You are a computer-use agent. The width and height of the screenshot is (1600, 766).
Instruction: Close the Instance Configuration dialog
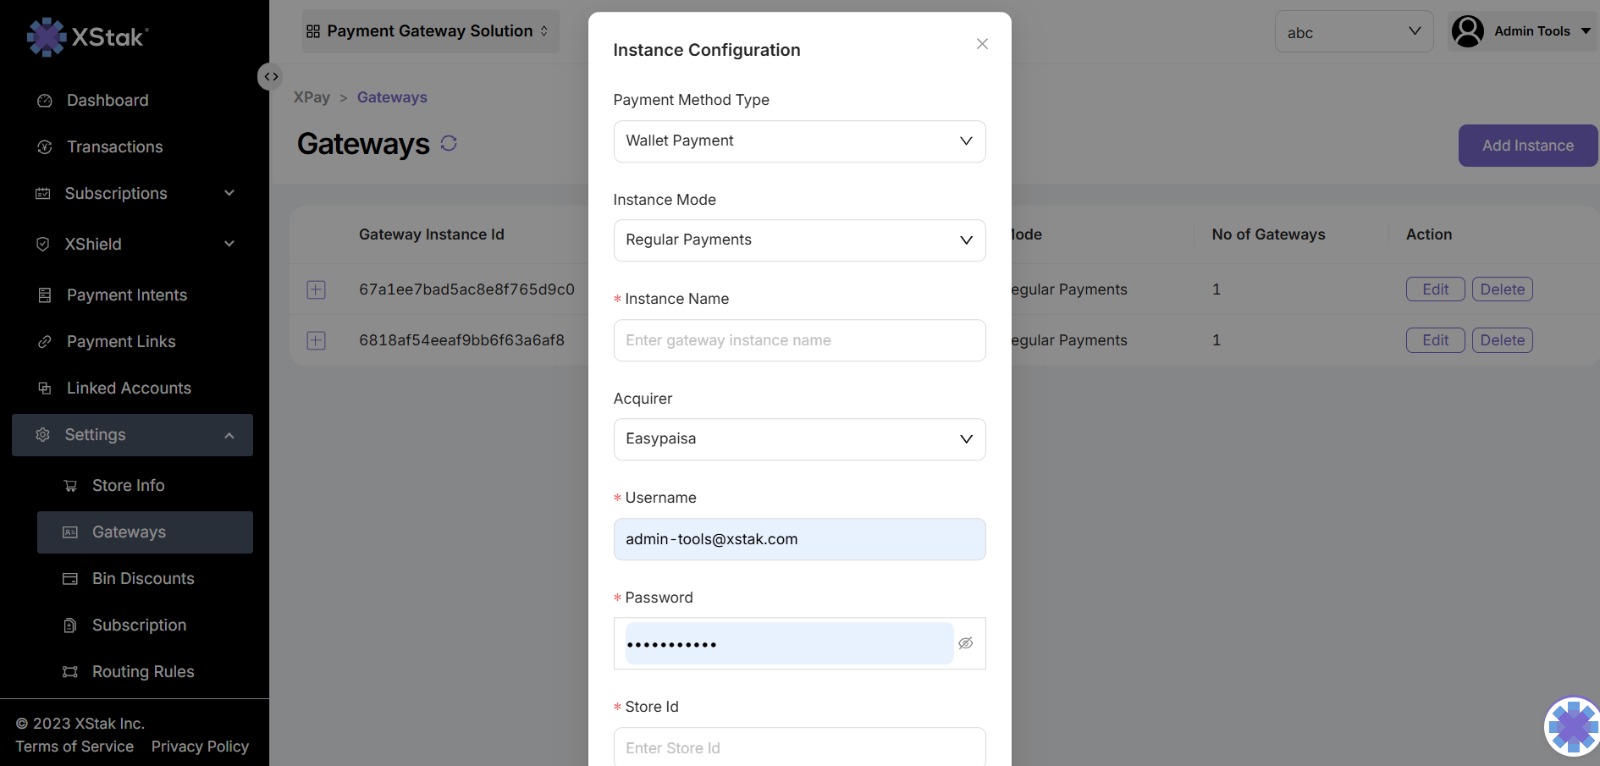[x=982, y=44]
